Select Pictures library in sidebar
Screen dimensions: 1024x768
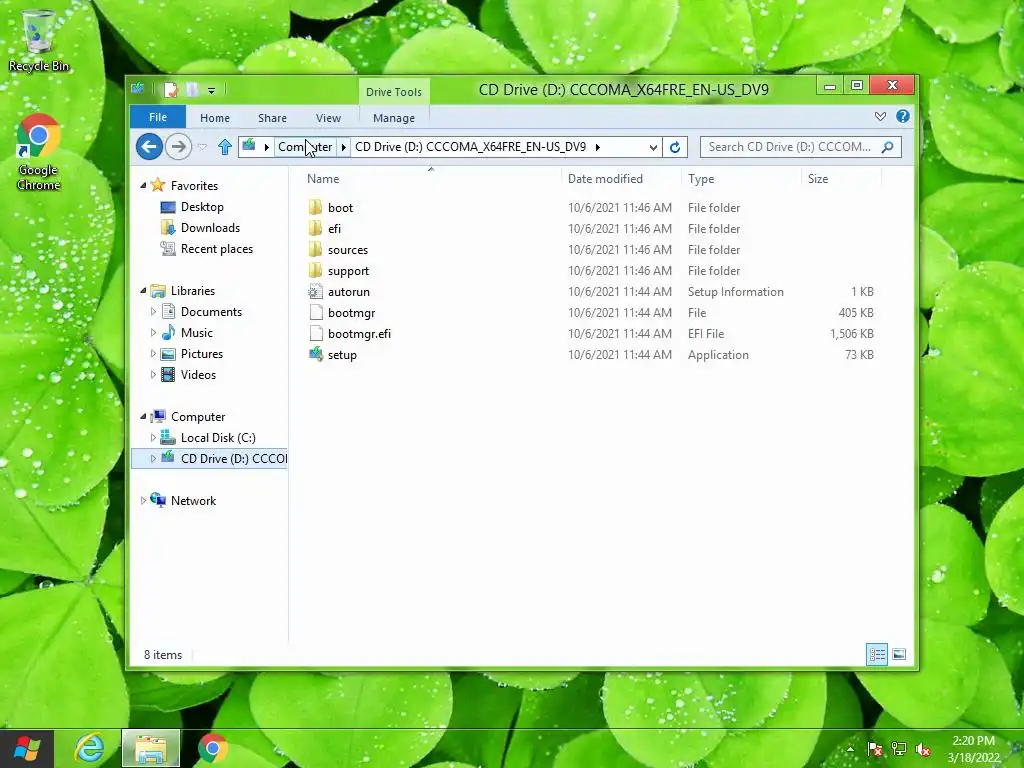[x=202, y=353]
